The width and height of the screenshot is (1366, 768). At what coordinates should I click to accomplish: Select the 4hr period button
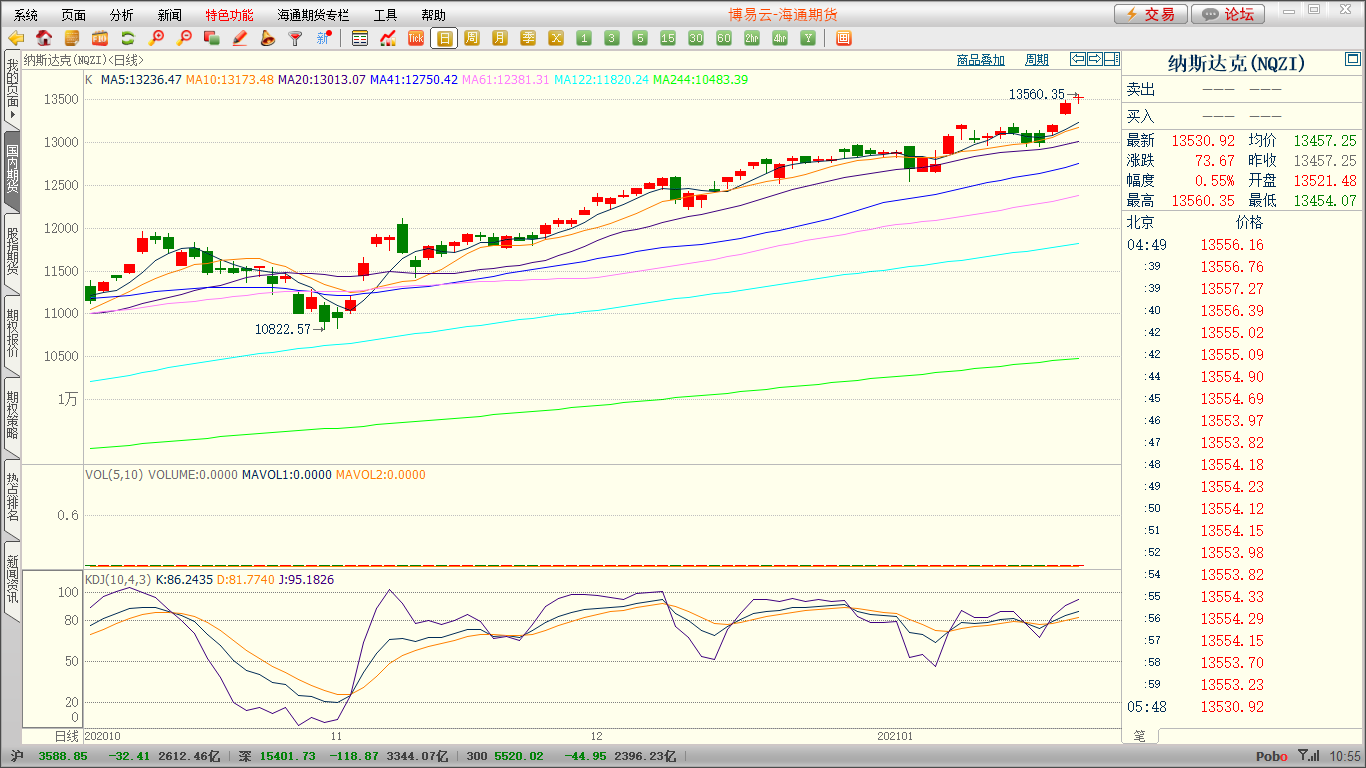(x=780, y=38)
